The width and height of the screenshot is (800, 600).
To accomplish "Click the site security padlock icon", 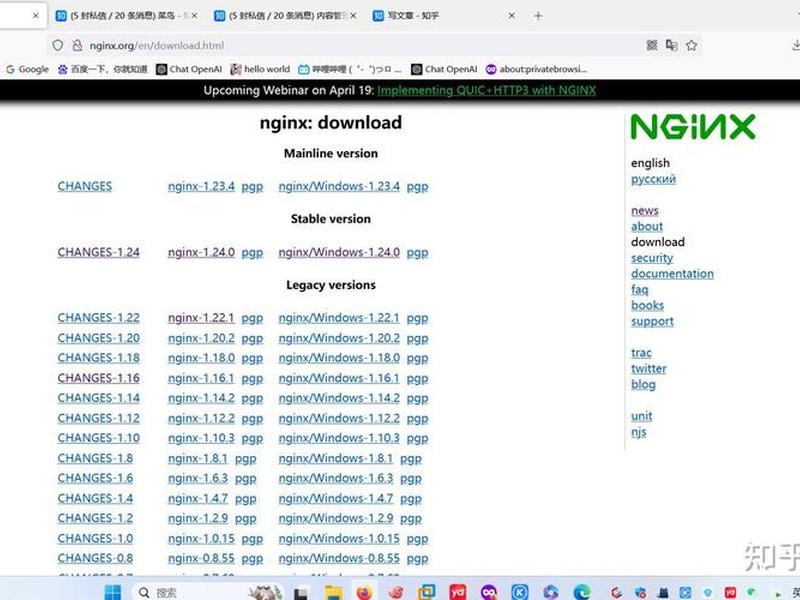I will [x=77, y=45].
